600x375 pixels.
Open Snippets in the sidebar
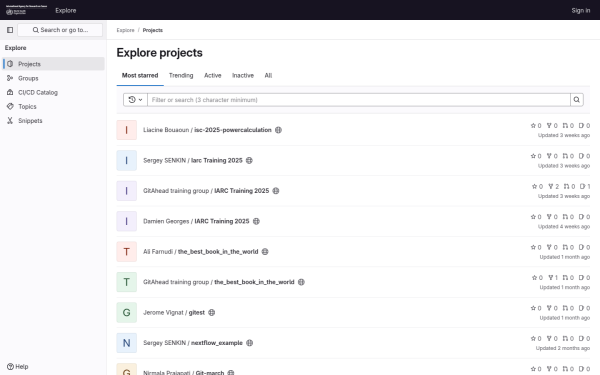[x=53, y=121]
